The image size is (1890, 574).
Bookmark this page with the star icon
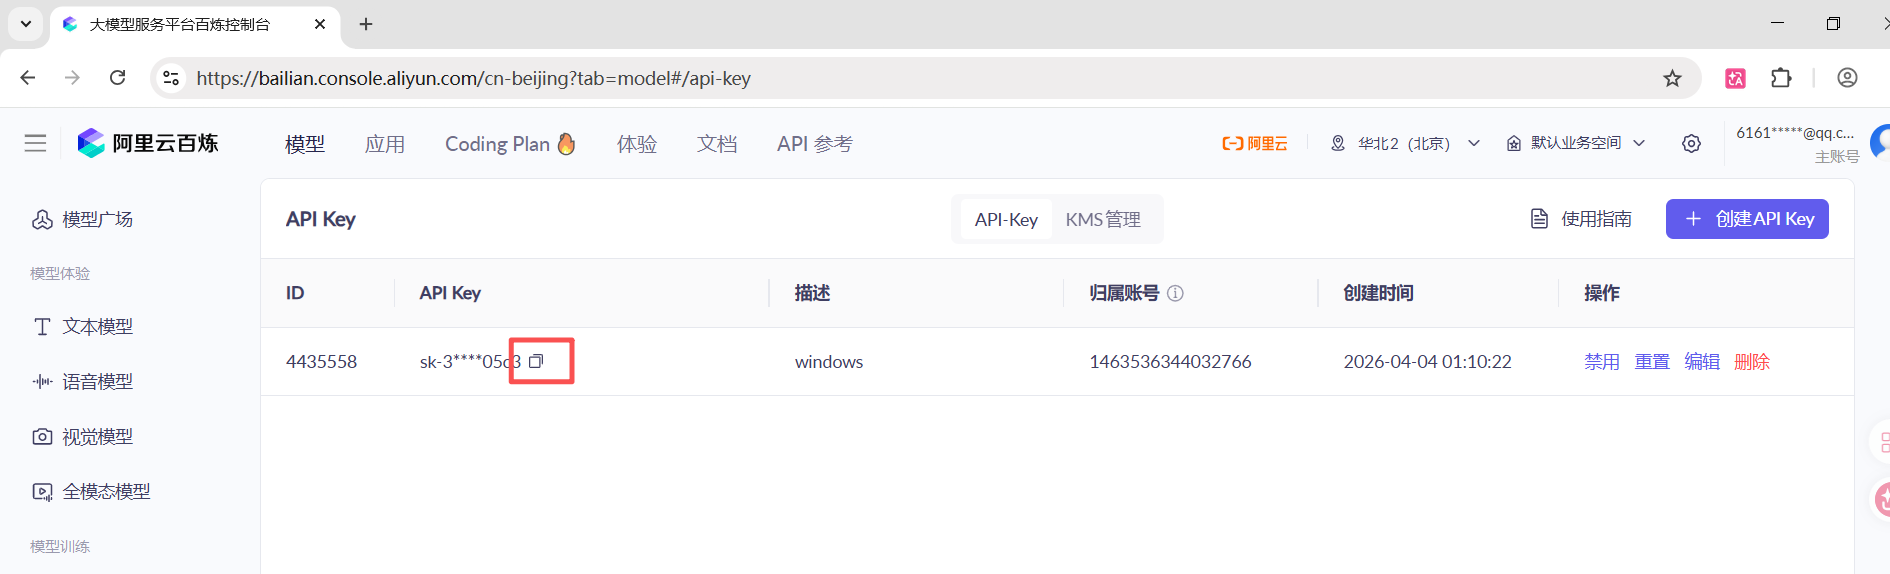click(1672, 78)
